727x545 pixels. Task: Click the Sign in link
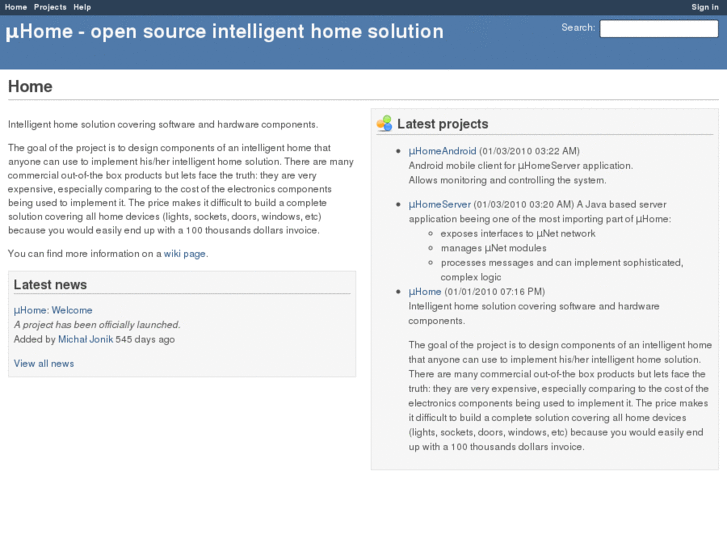[x=705, y=7]
